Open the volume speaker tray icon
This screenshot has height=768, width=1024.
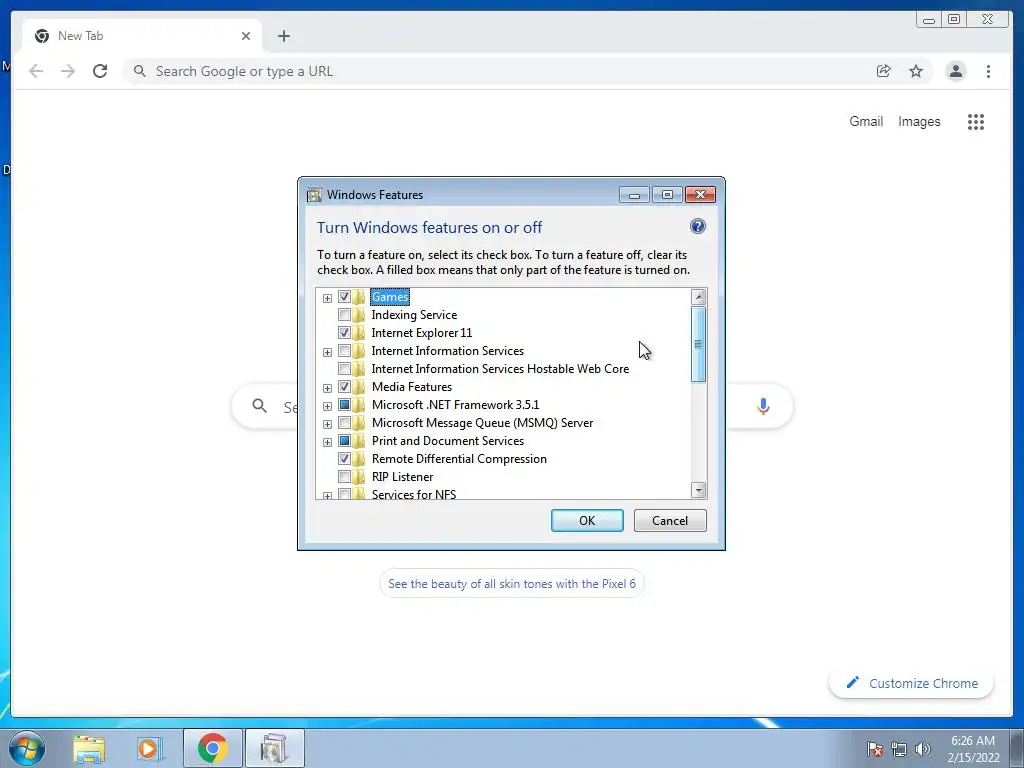click(923, 749)
